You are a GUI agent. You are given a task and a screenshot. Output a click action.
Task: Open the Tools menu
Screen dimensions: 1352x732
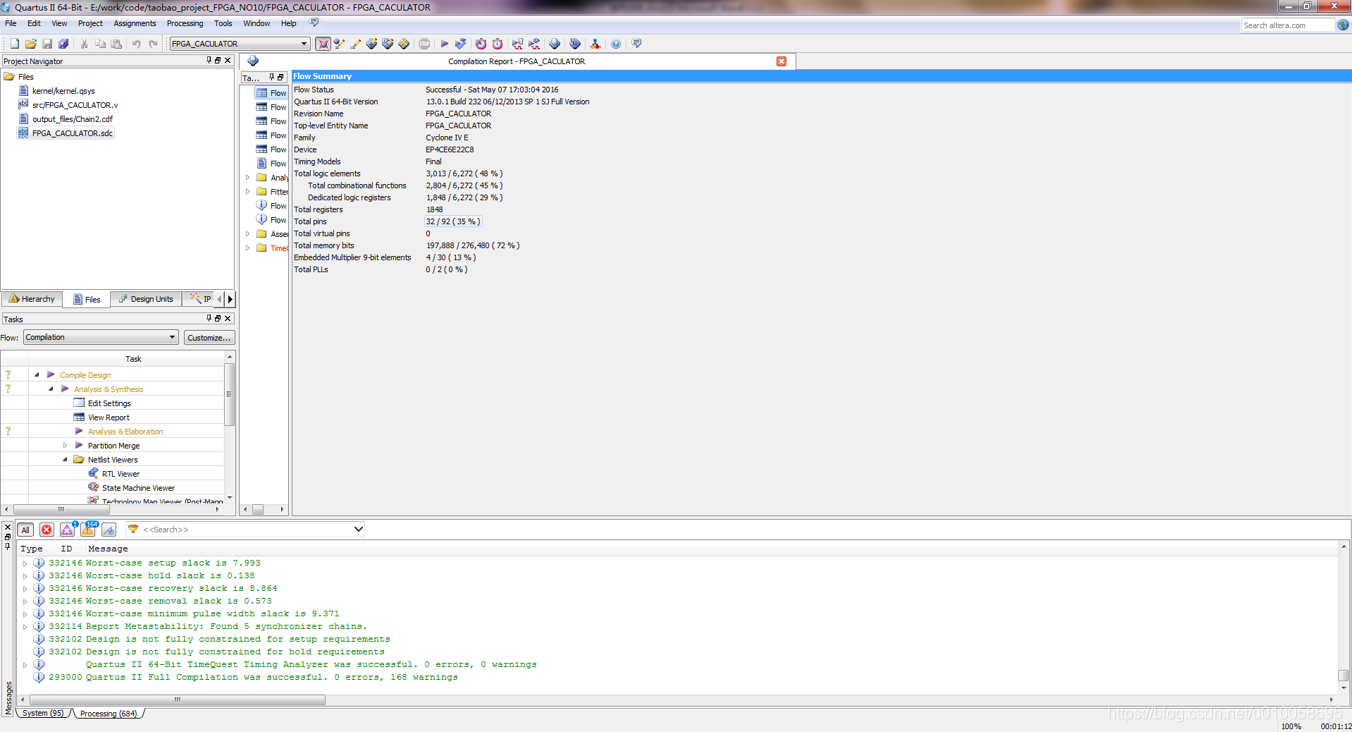(223, 23)
